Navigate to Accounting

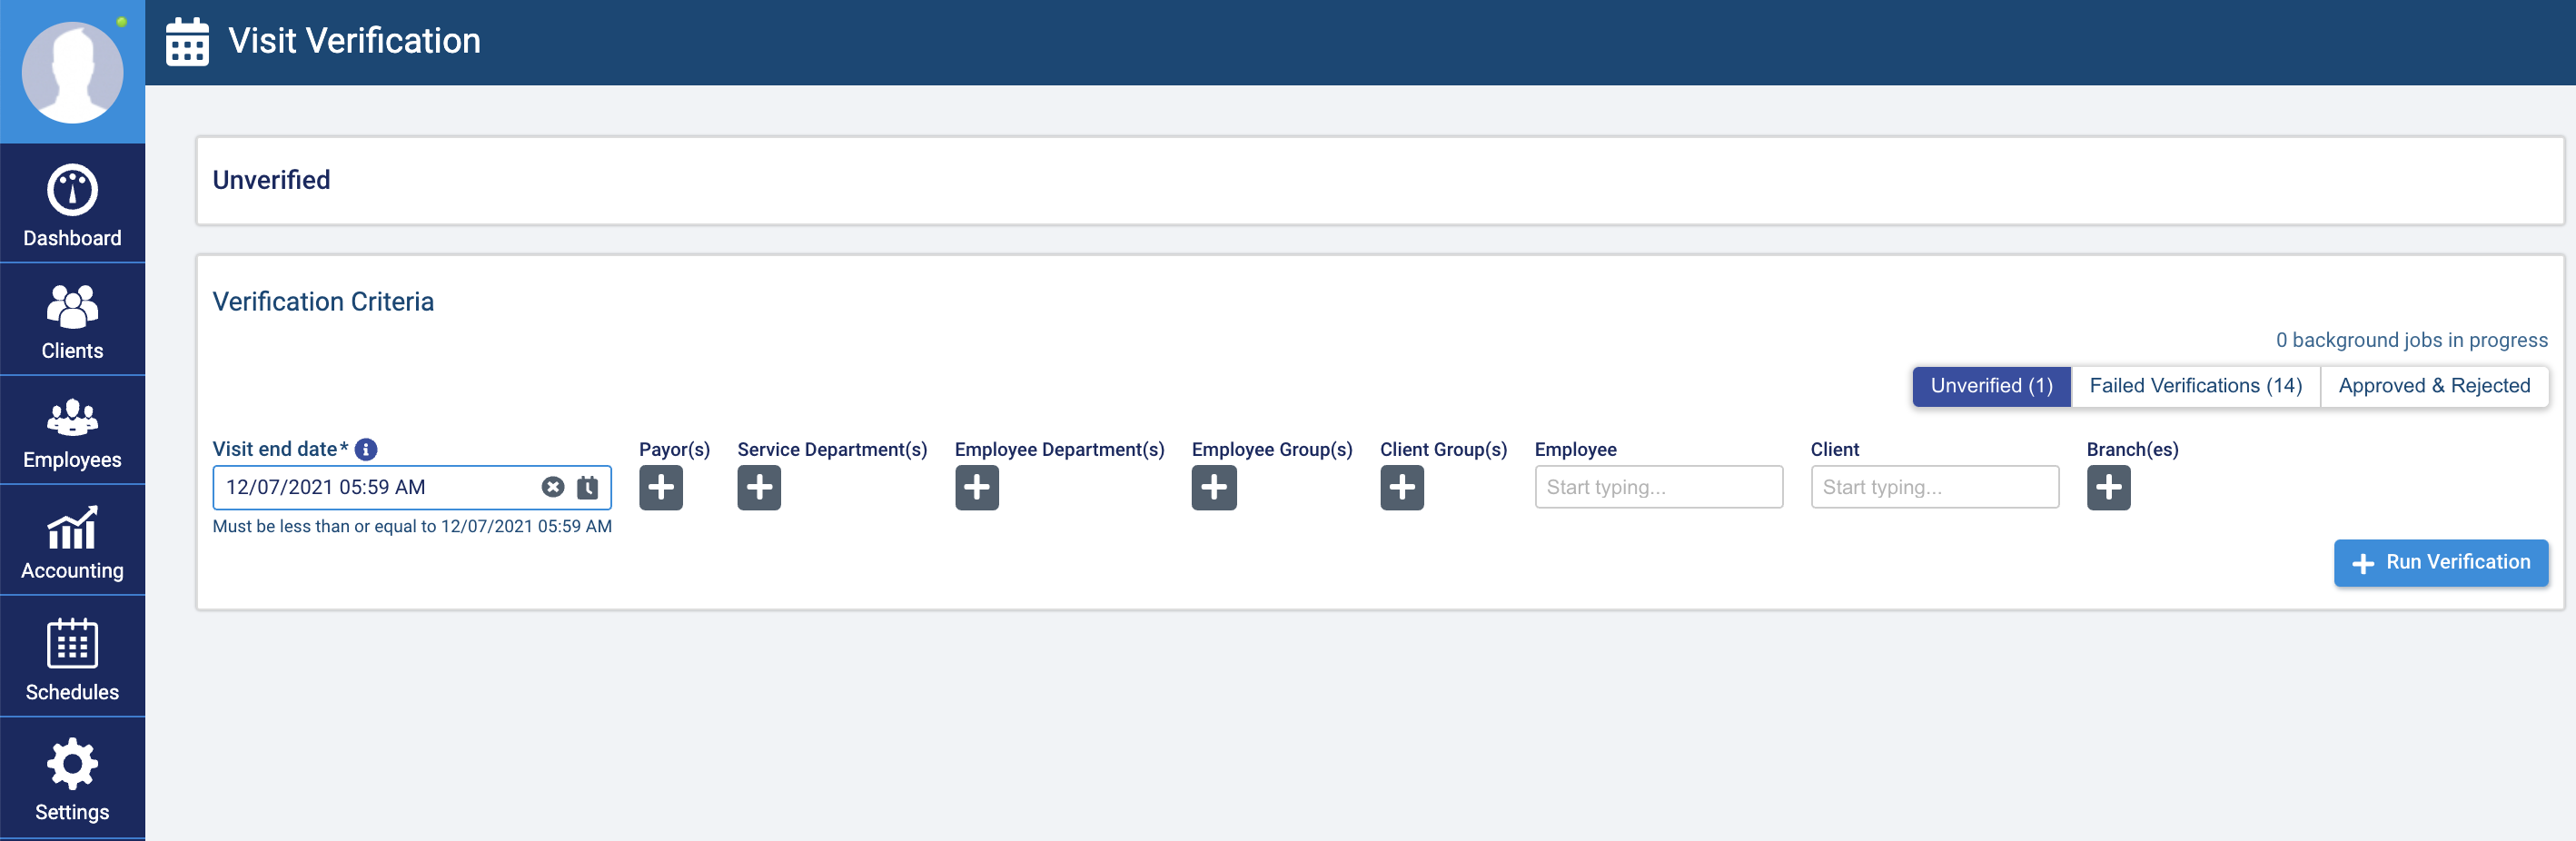[x=72, y=542]
